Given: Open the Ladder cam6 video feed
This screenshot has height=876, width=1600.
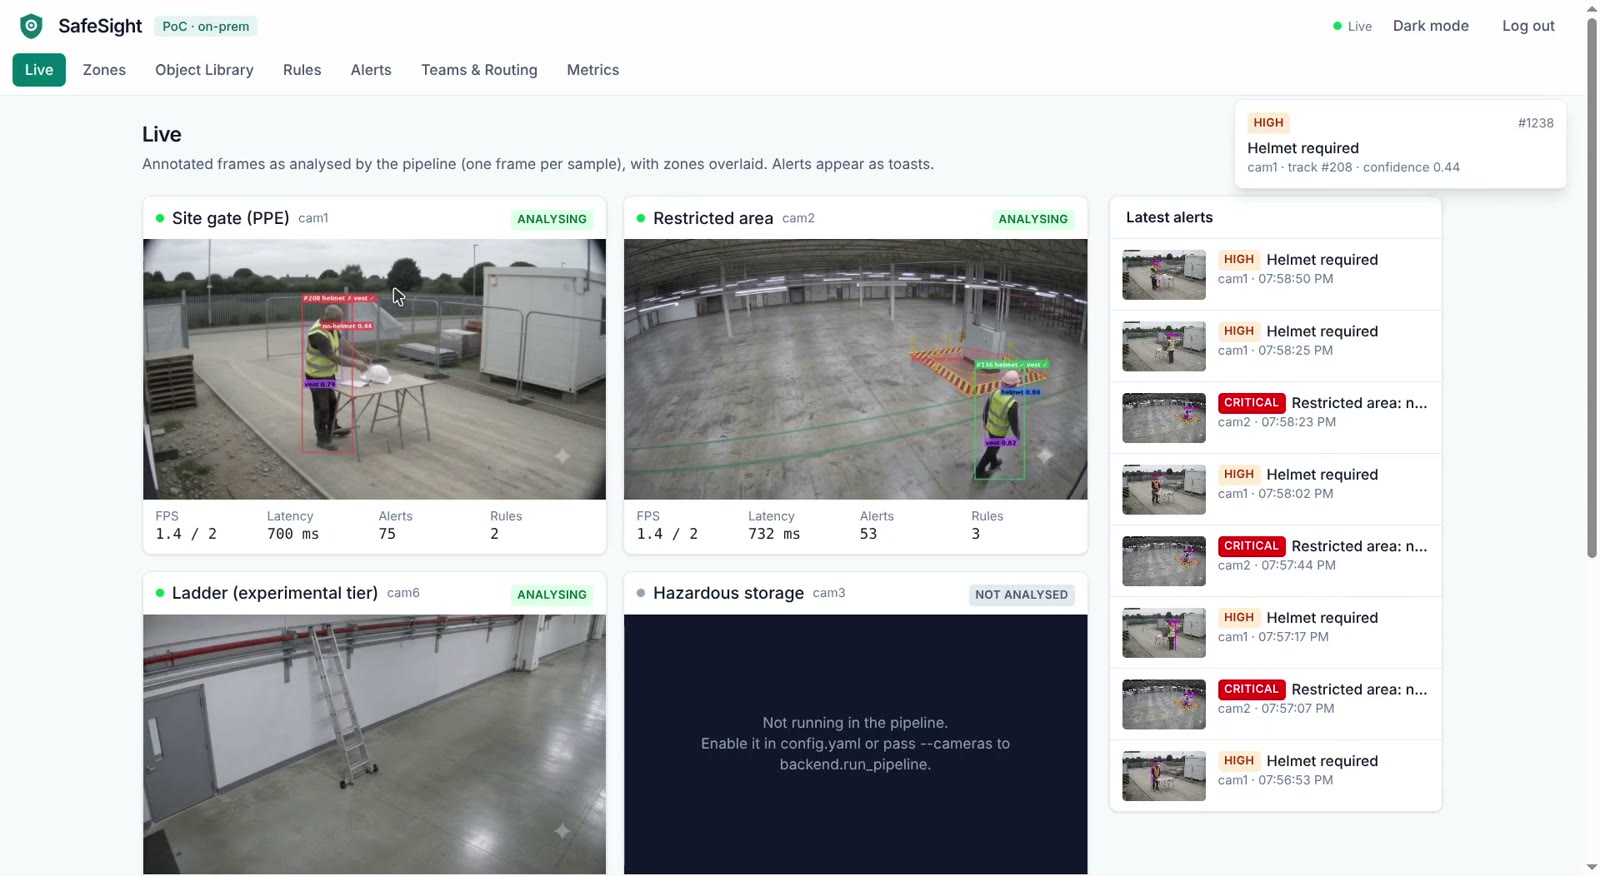Looking at the screenshot, I should click(x=374, y=744).
